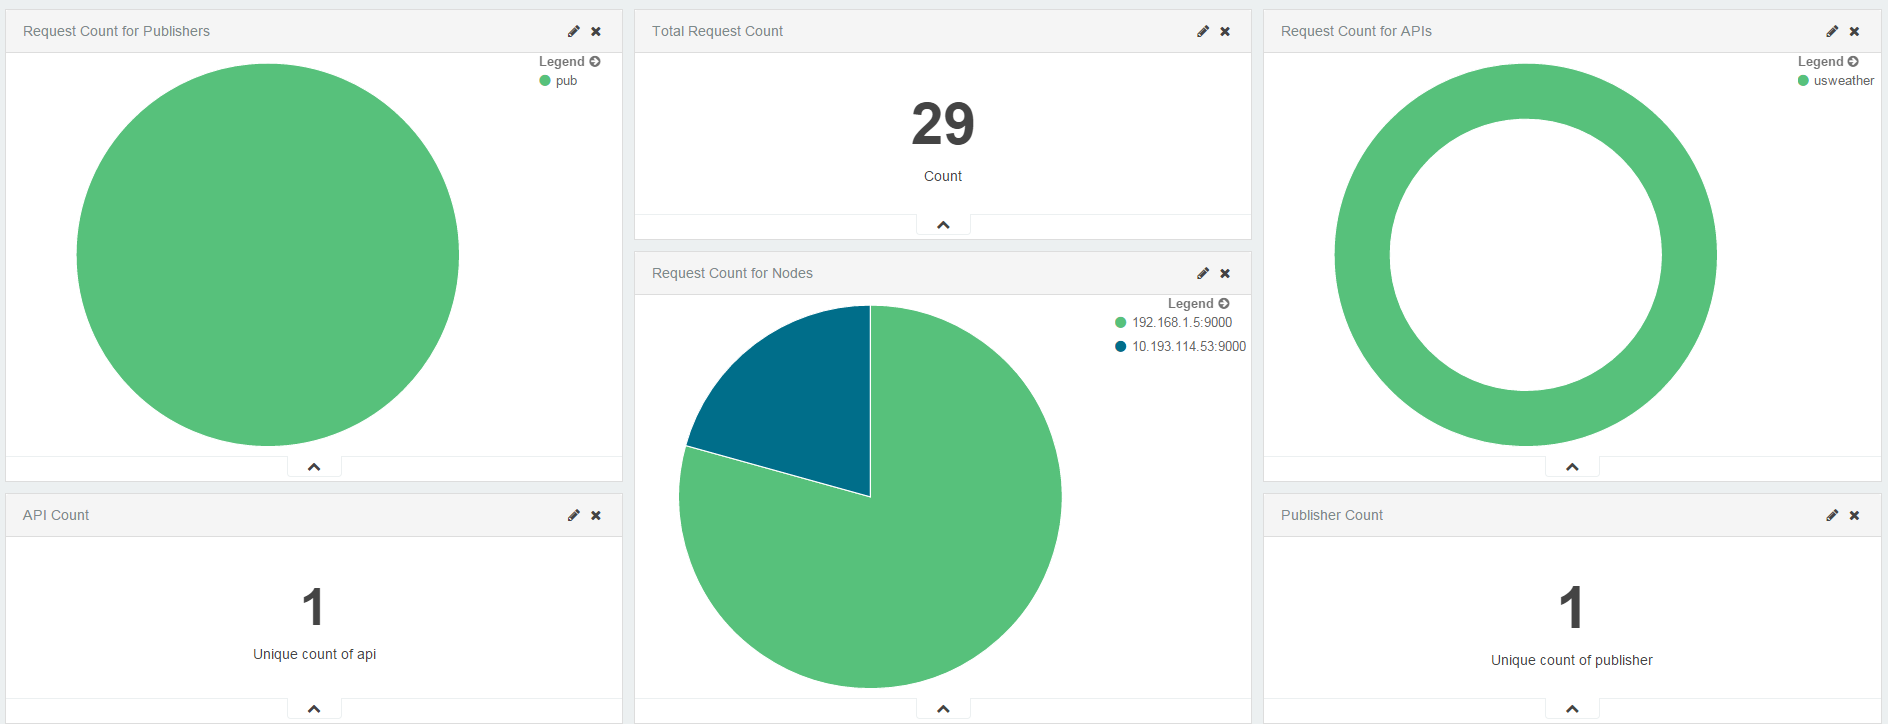Remove the Publisher Count panel
Screen dimensions: 1888x724
pyautogui.click(x=1854, y=516)
